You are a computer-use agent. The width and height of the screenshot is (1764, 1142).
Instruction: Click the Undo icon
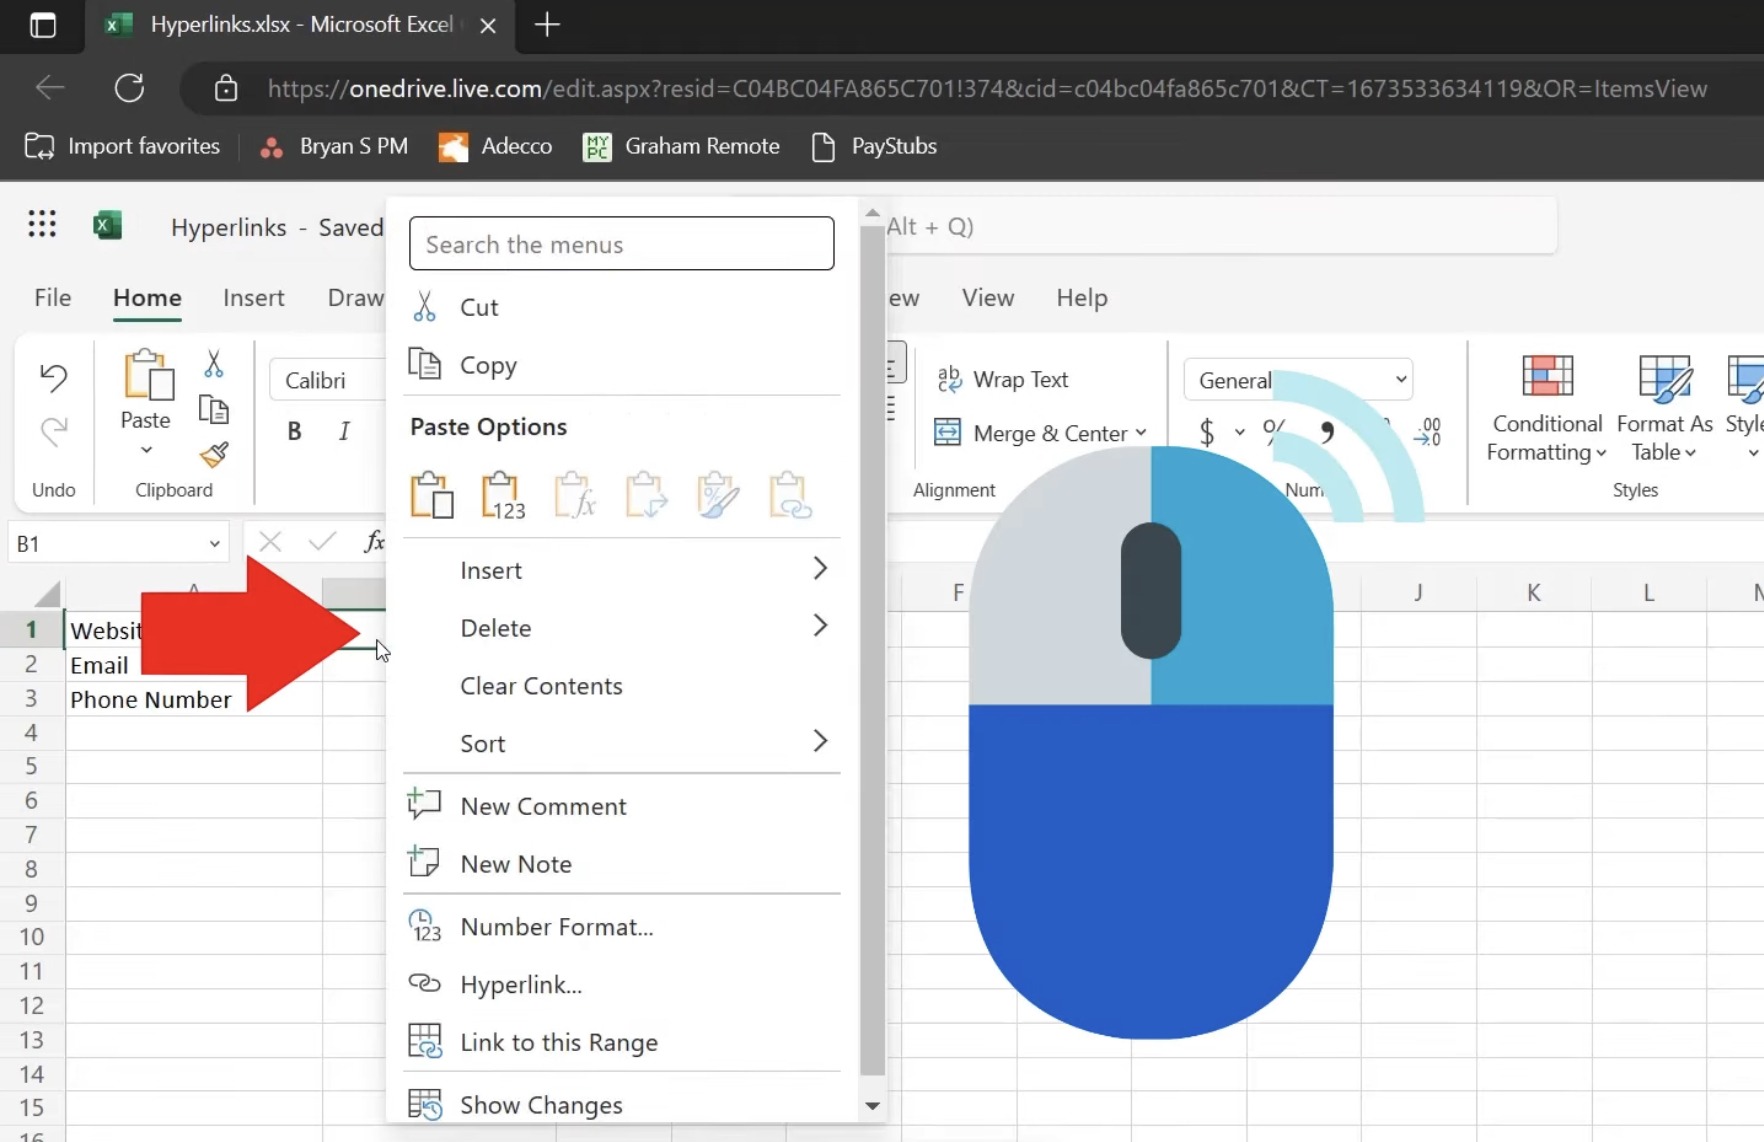[53, 377]
